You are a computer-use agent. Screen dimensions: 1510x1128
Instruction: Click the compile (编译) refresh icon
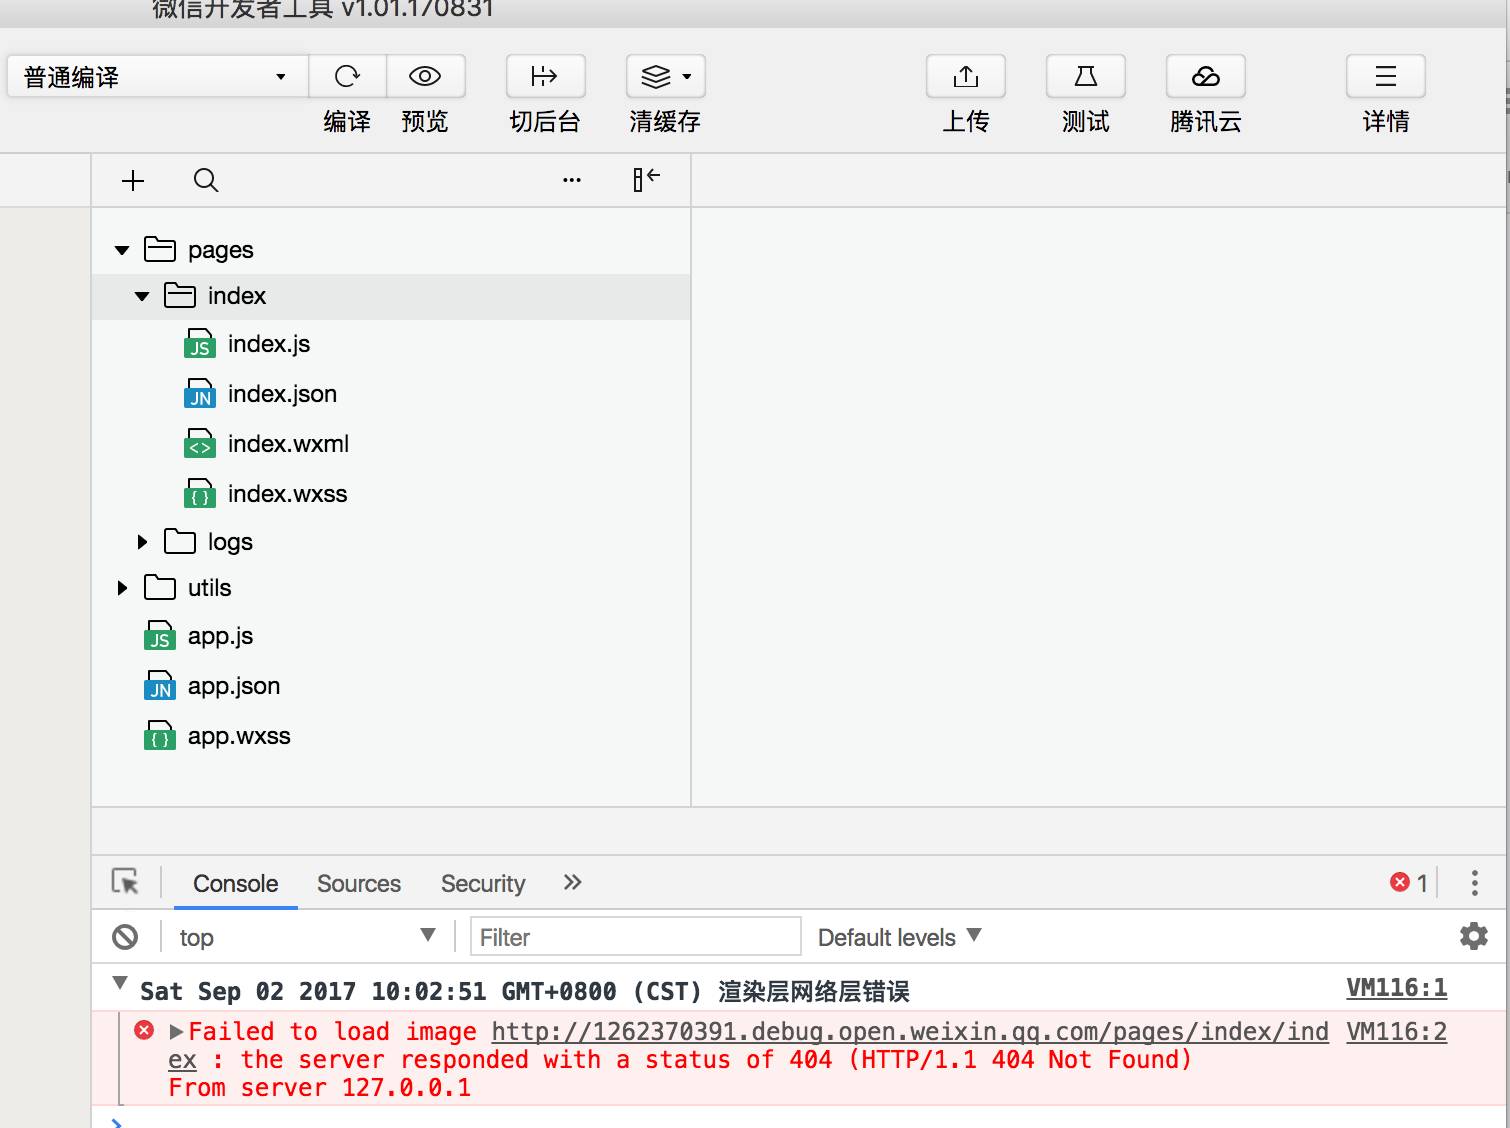click(347, 77)
